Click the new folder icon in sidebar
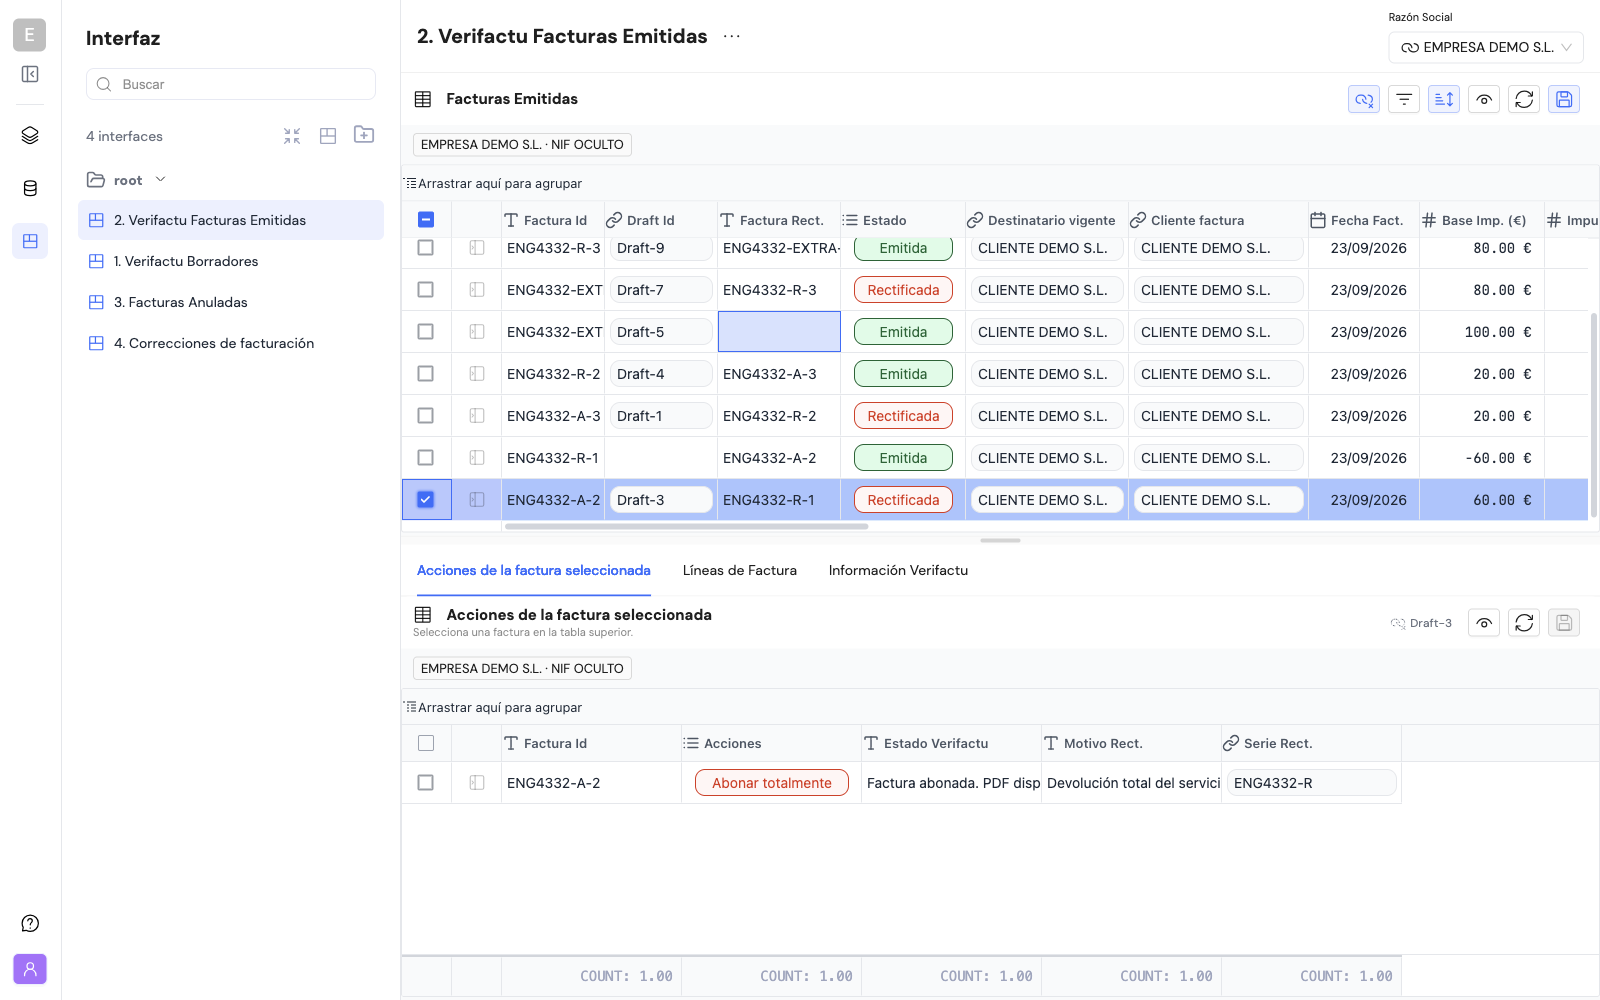Viewport: 1600px width, 1000px height. click(364, 135)
